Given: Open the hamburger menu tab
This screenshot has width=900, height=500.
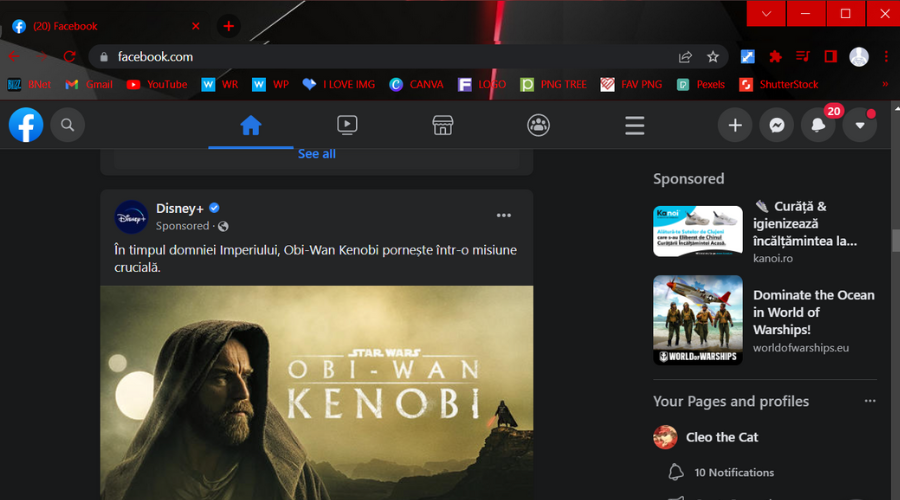Looking at the screenshot, I should pyautogui.click(x=634, y=125).
